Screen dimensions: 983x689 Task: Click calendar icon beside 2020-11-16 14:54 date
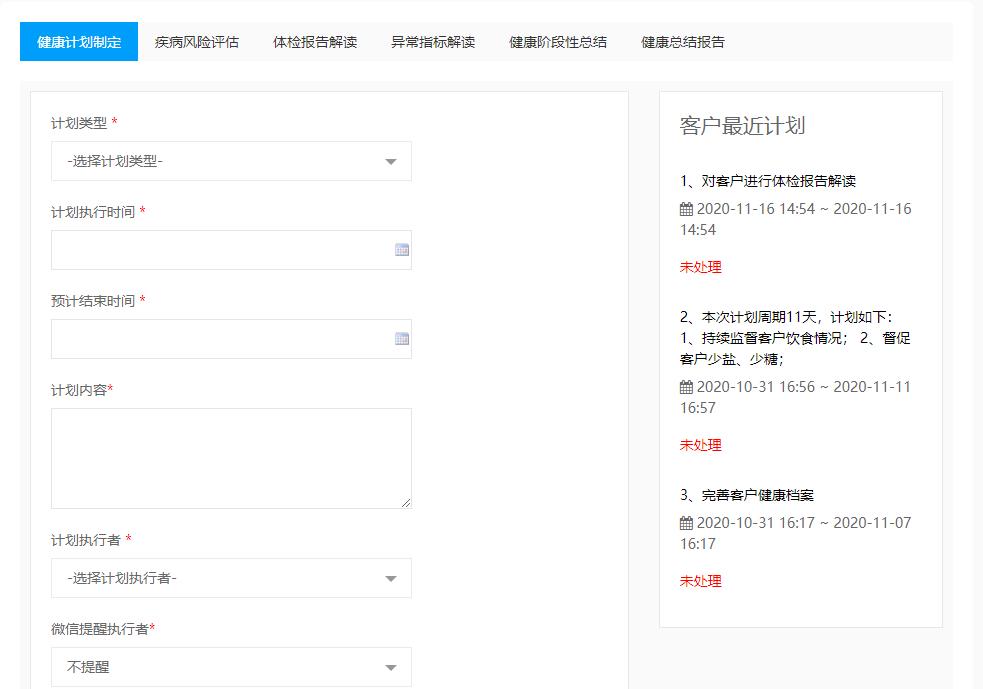(x=686, y=210)
